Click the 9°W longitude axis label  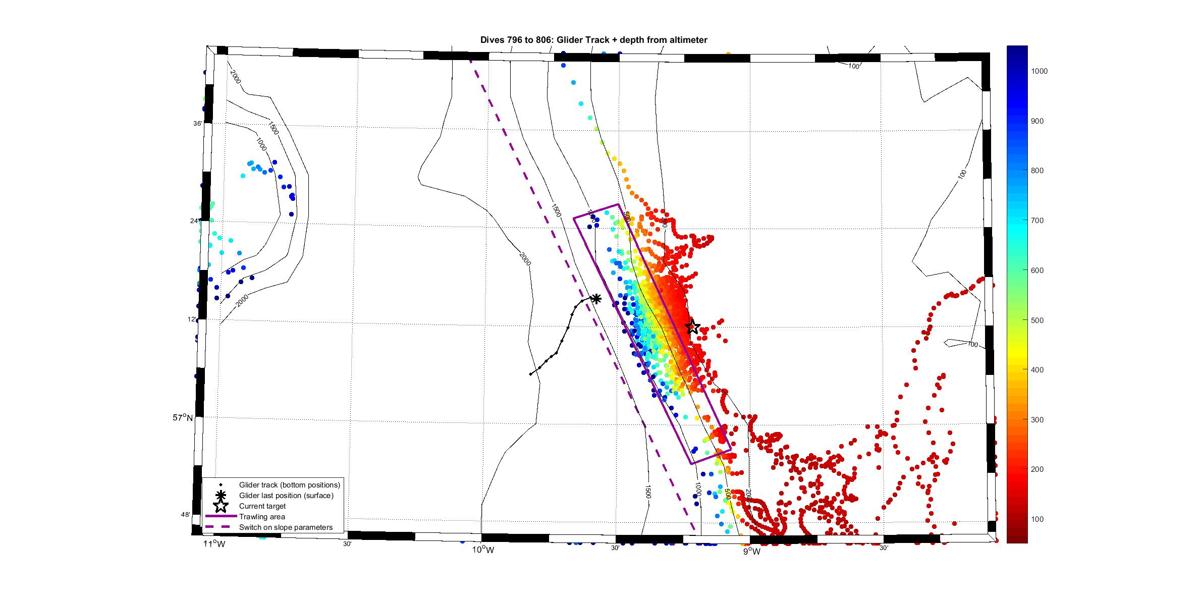coord(750,549)
